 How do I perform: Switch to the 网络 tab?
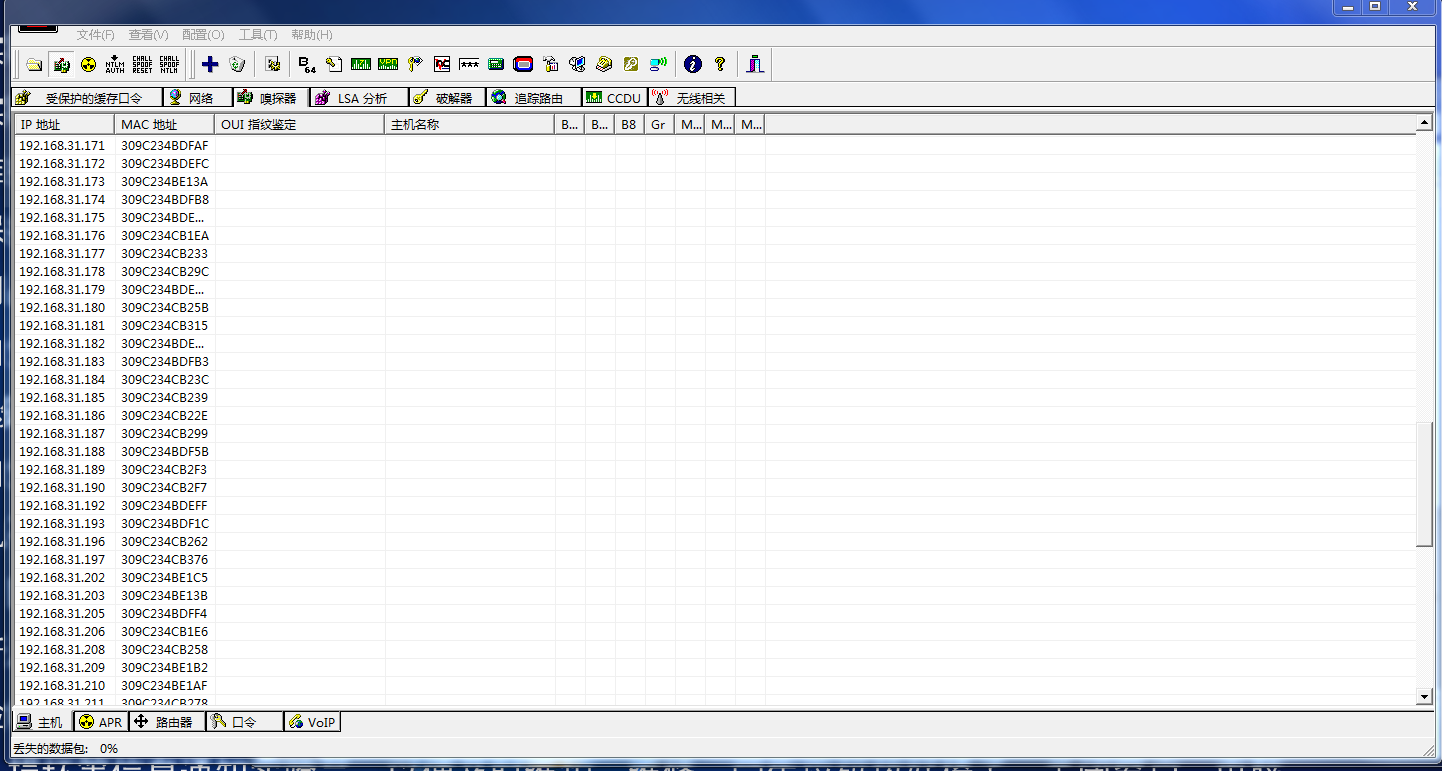point(196,98)
